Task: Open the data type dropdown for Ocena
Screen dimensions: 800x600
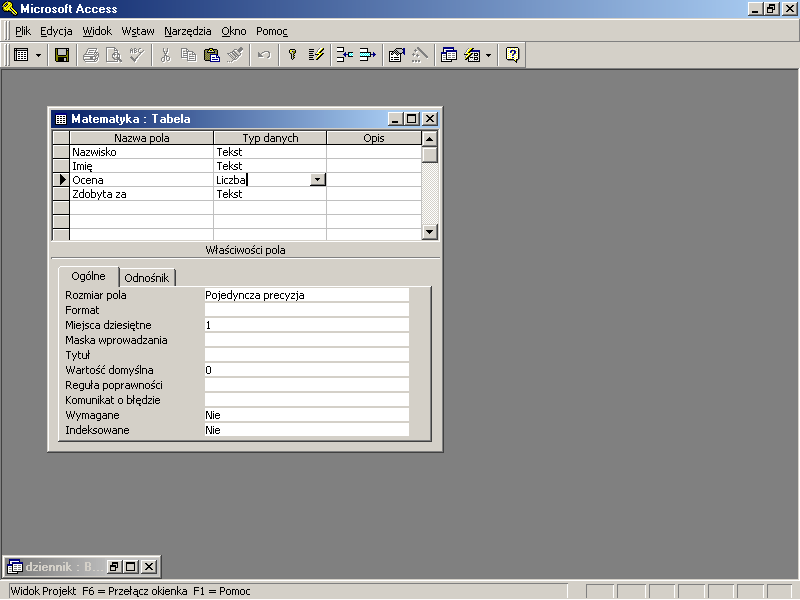Action: coord(317,180)
